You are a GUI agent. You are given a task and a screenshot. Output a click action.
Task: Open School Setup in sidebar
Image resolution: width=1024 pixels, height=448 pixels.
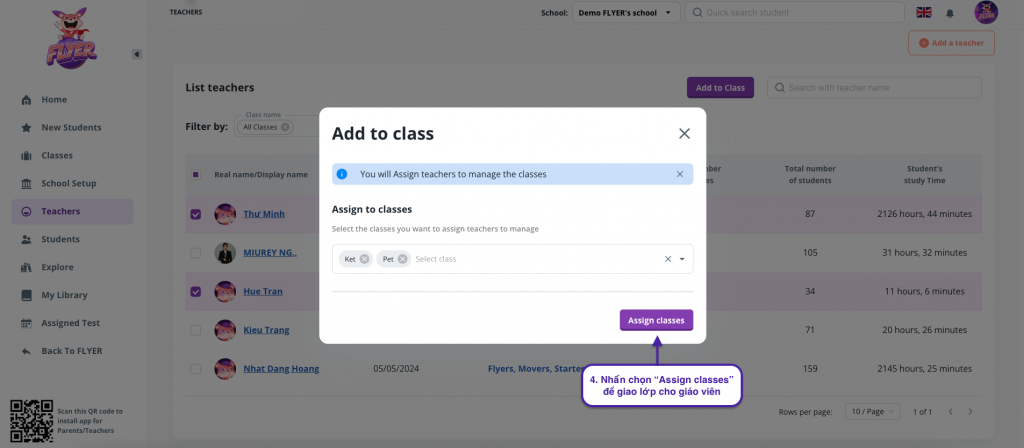pos(68,183)
